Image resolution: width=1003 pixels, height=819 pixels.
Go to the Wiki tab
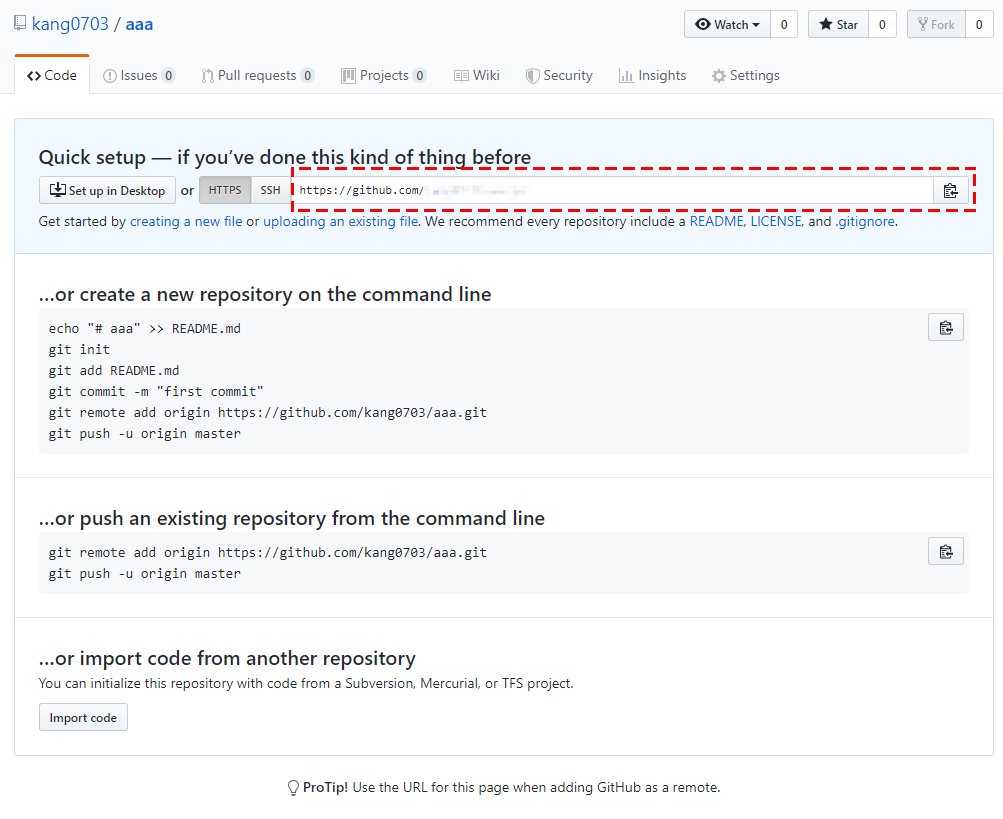point(477,76)
